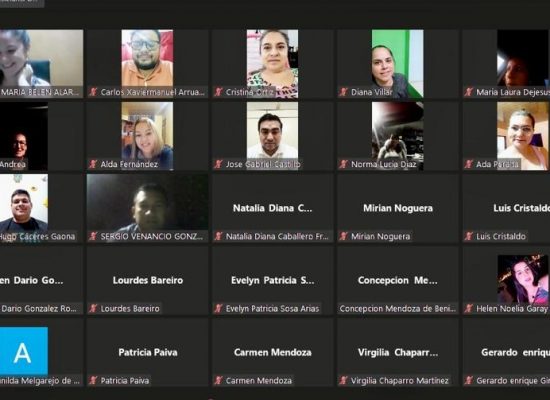Select Cristina Ortiz's video tile
Image resolution: width=550 pixels, height=400 pixels.
pos(273,64)
